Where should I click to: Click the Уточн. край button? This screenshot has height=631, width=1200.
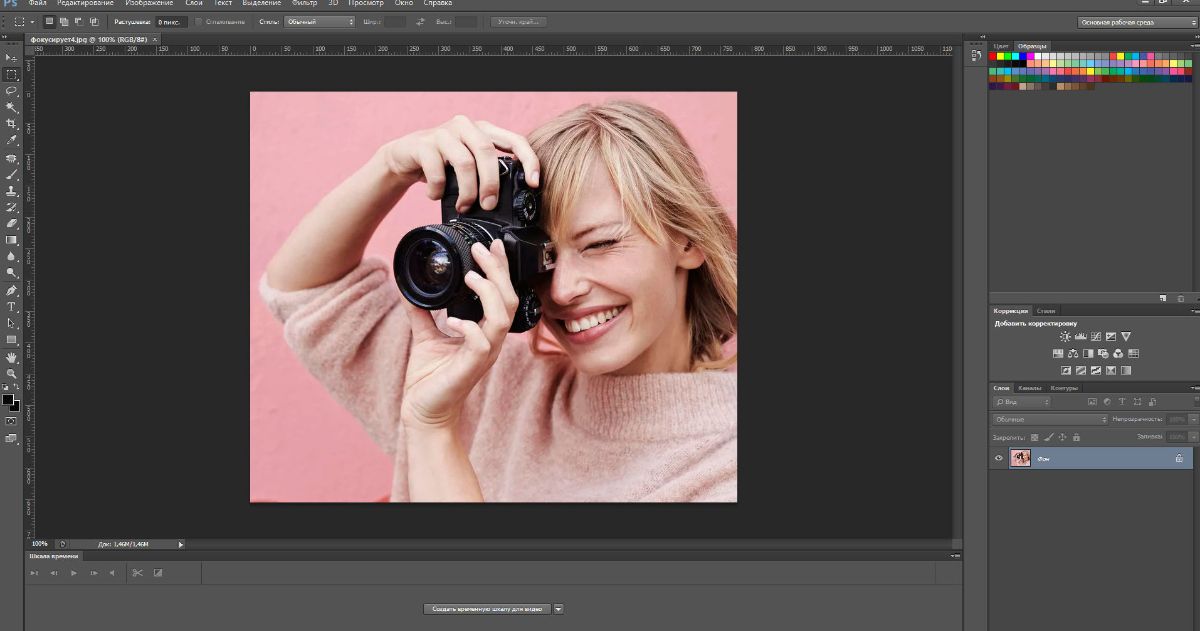point(518,21)
